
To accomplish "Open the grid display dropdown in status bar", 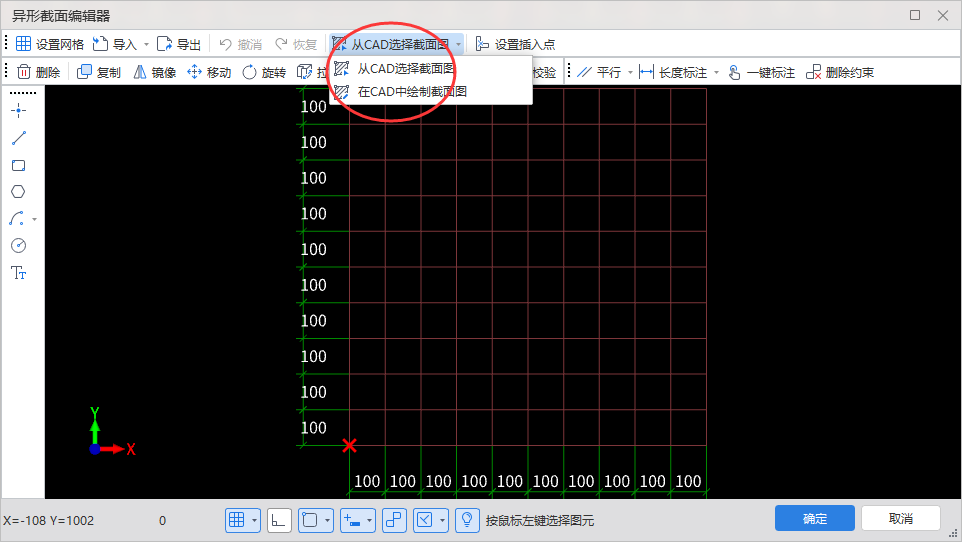I will (x=255, y=521).
